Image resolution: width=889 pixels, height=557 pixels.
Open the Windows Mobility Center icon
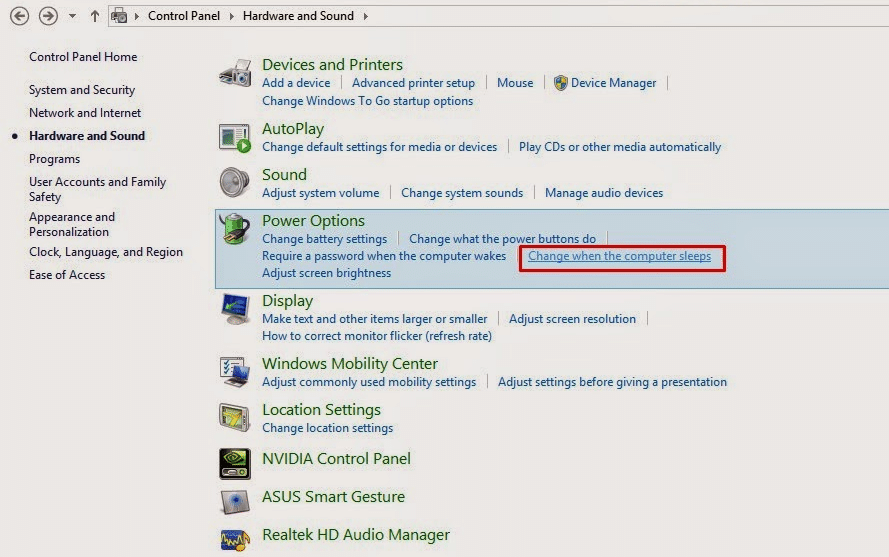click(x=235, y=372)
